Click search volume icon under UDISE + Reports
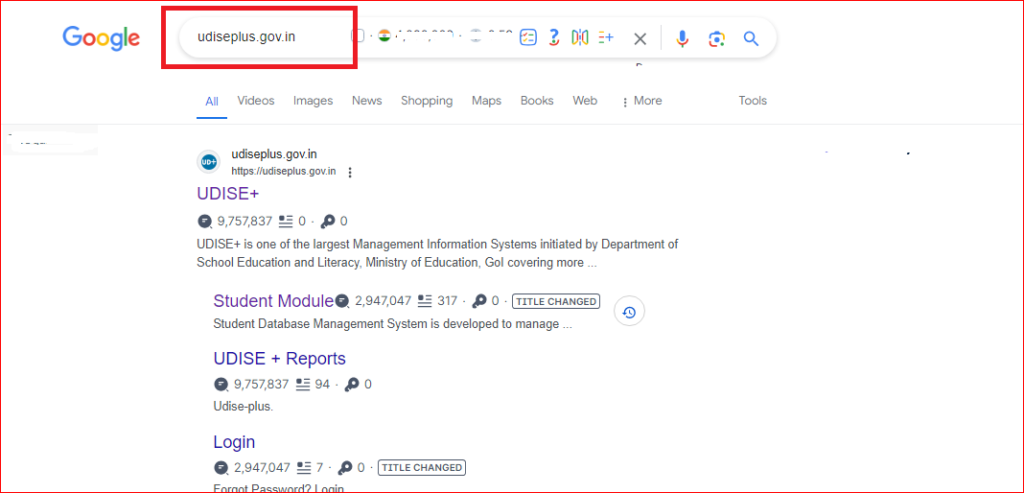Viewport: 1024px width, 493px height. (222, 384)
